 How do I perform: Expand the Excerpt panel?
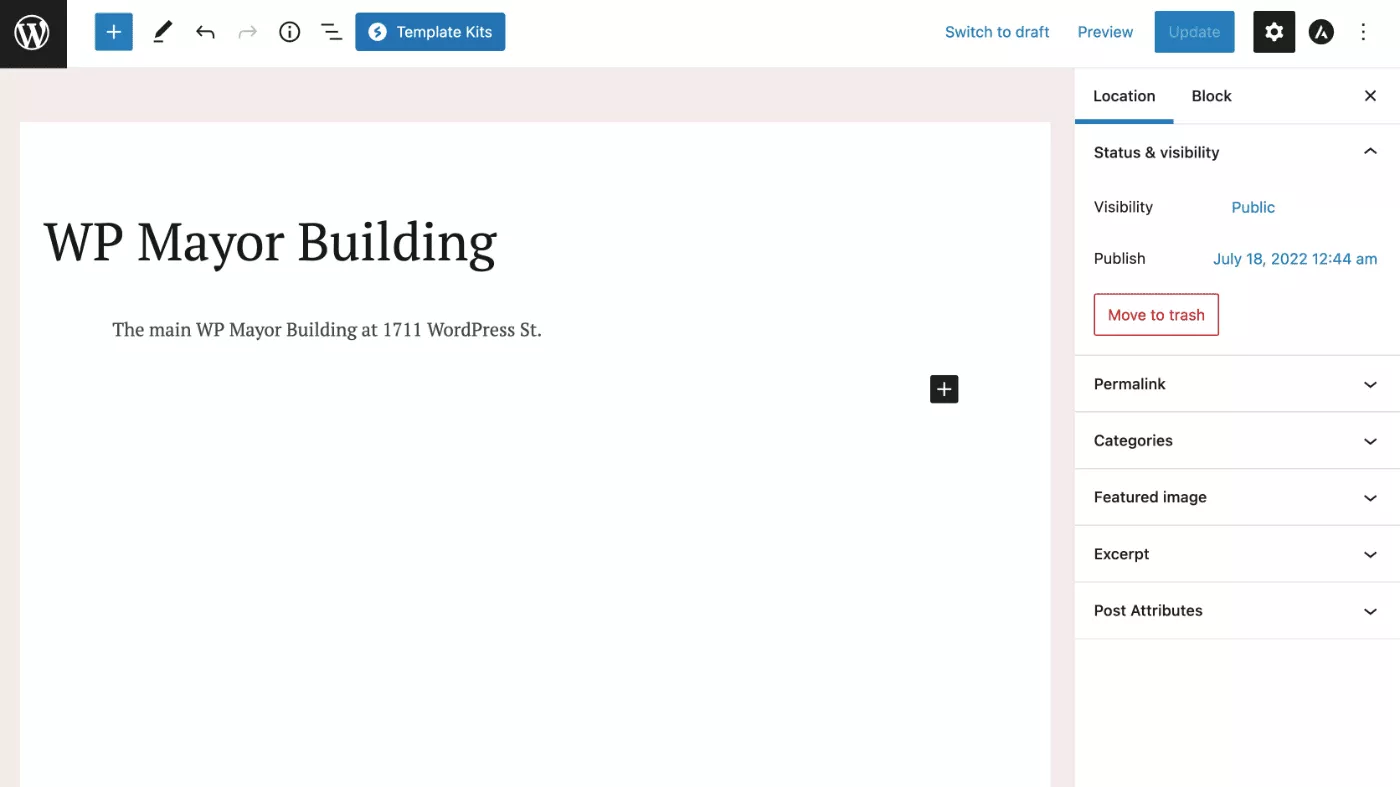(1237, 554)
